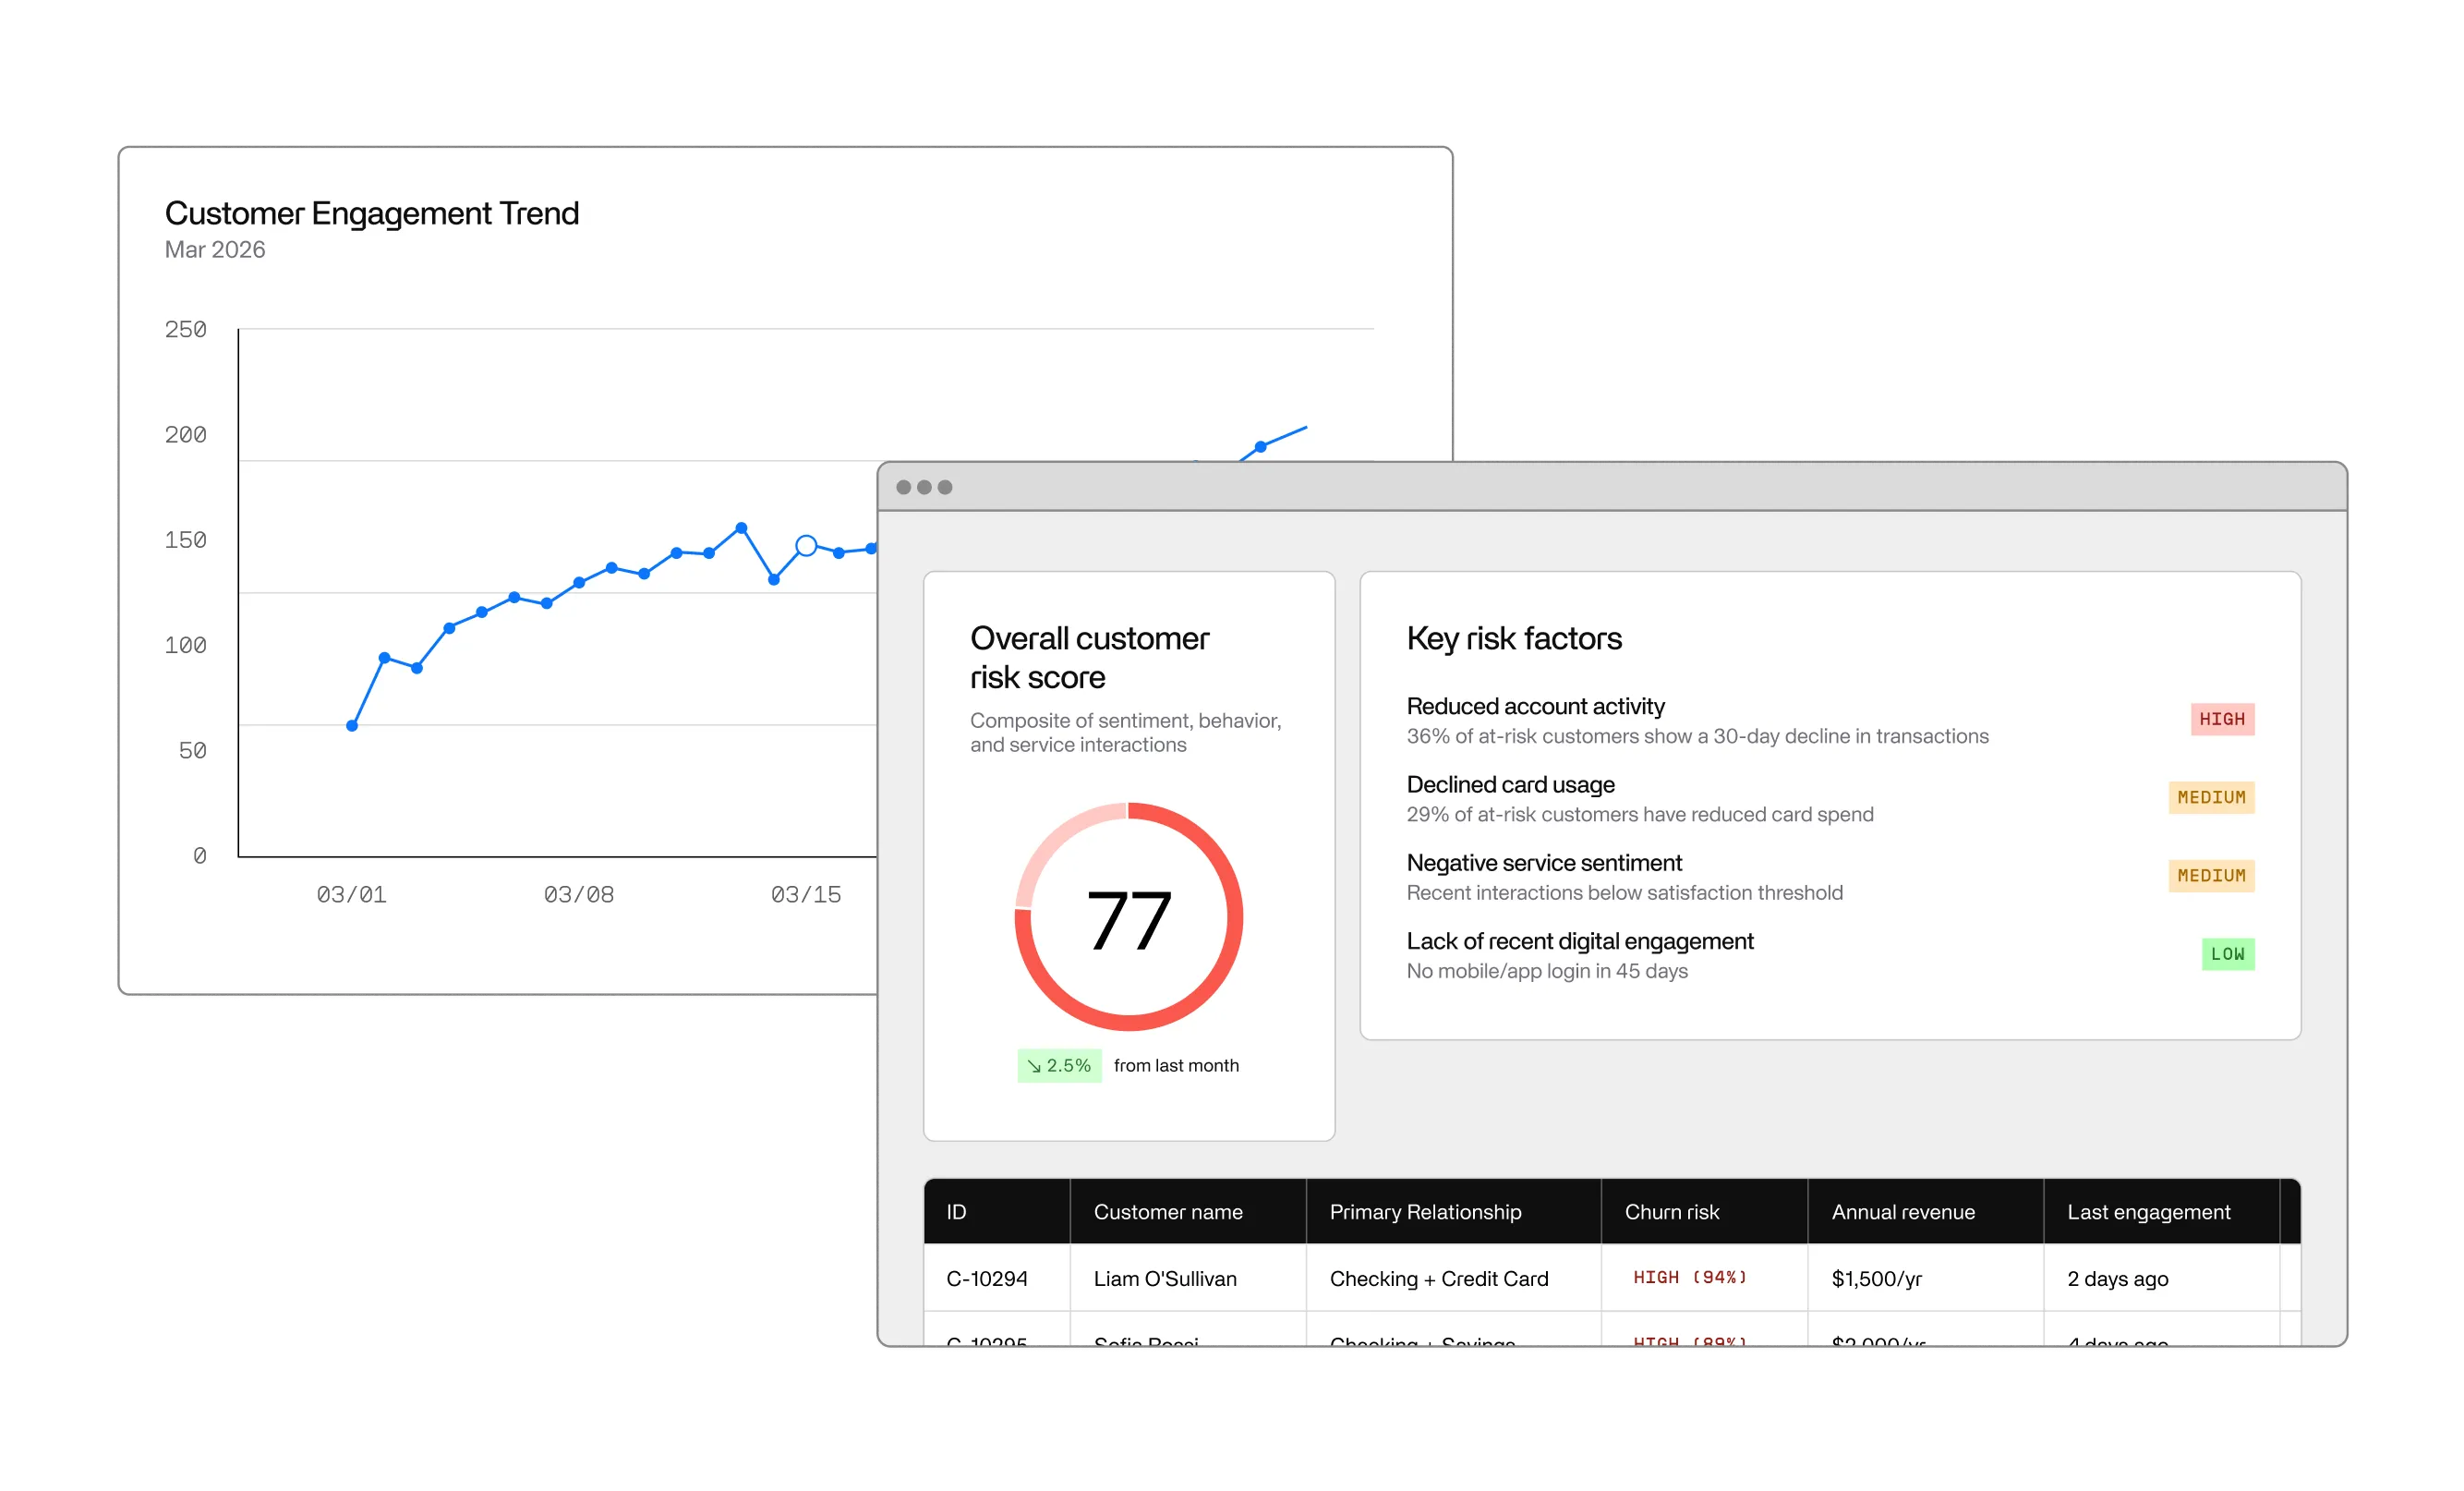Click the HIGH (94%) churn risk entry
Viewport: 2464px width, 1491px height.
pos(1690,1278)
